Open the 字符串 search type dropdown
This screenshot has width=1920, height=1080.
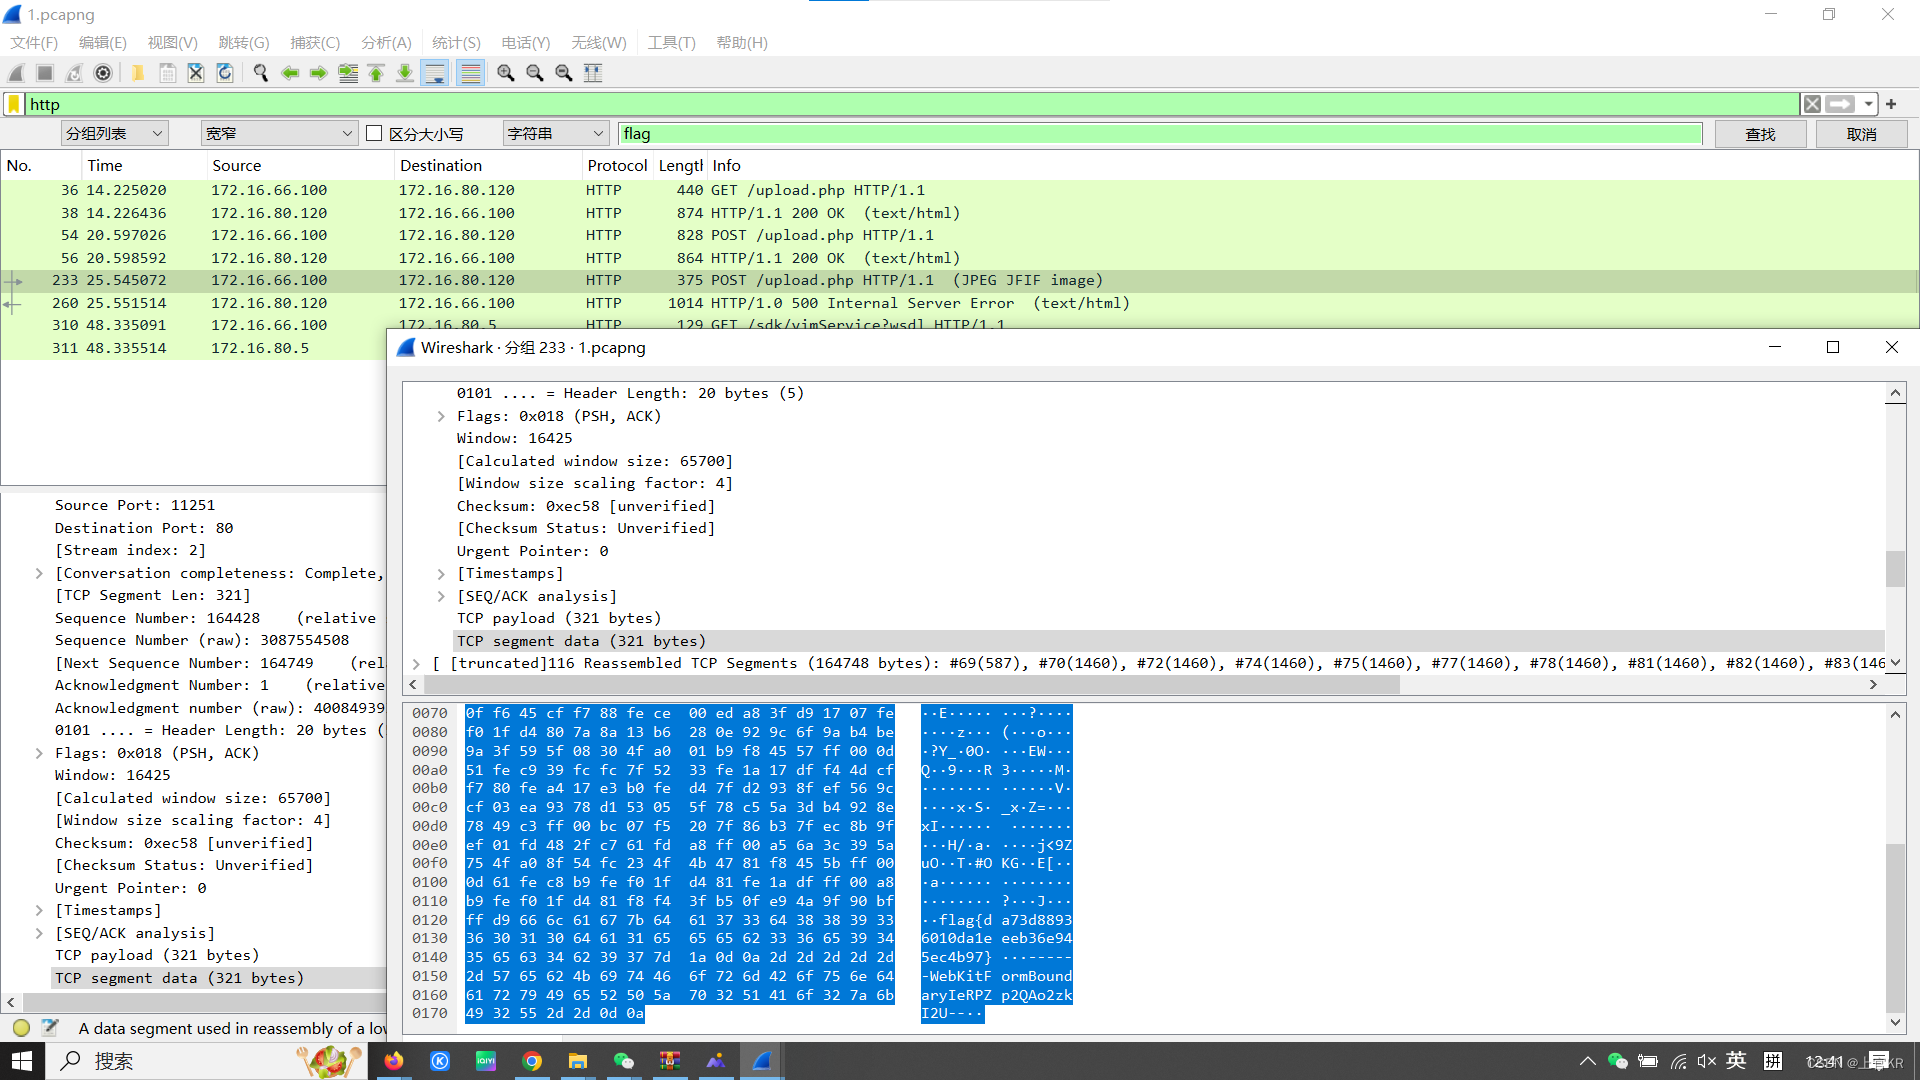pos(556,133)
